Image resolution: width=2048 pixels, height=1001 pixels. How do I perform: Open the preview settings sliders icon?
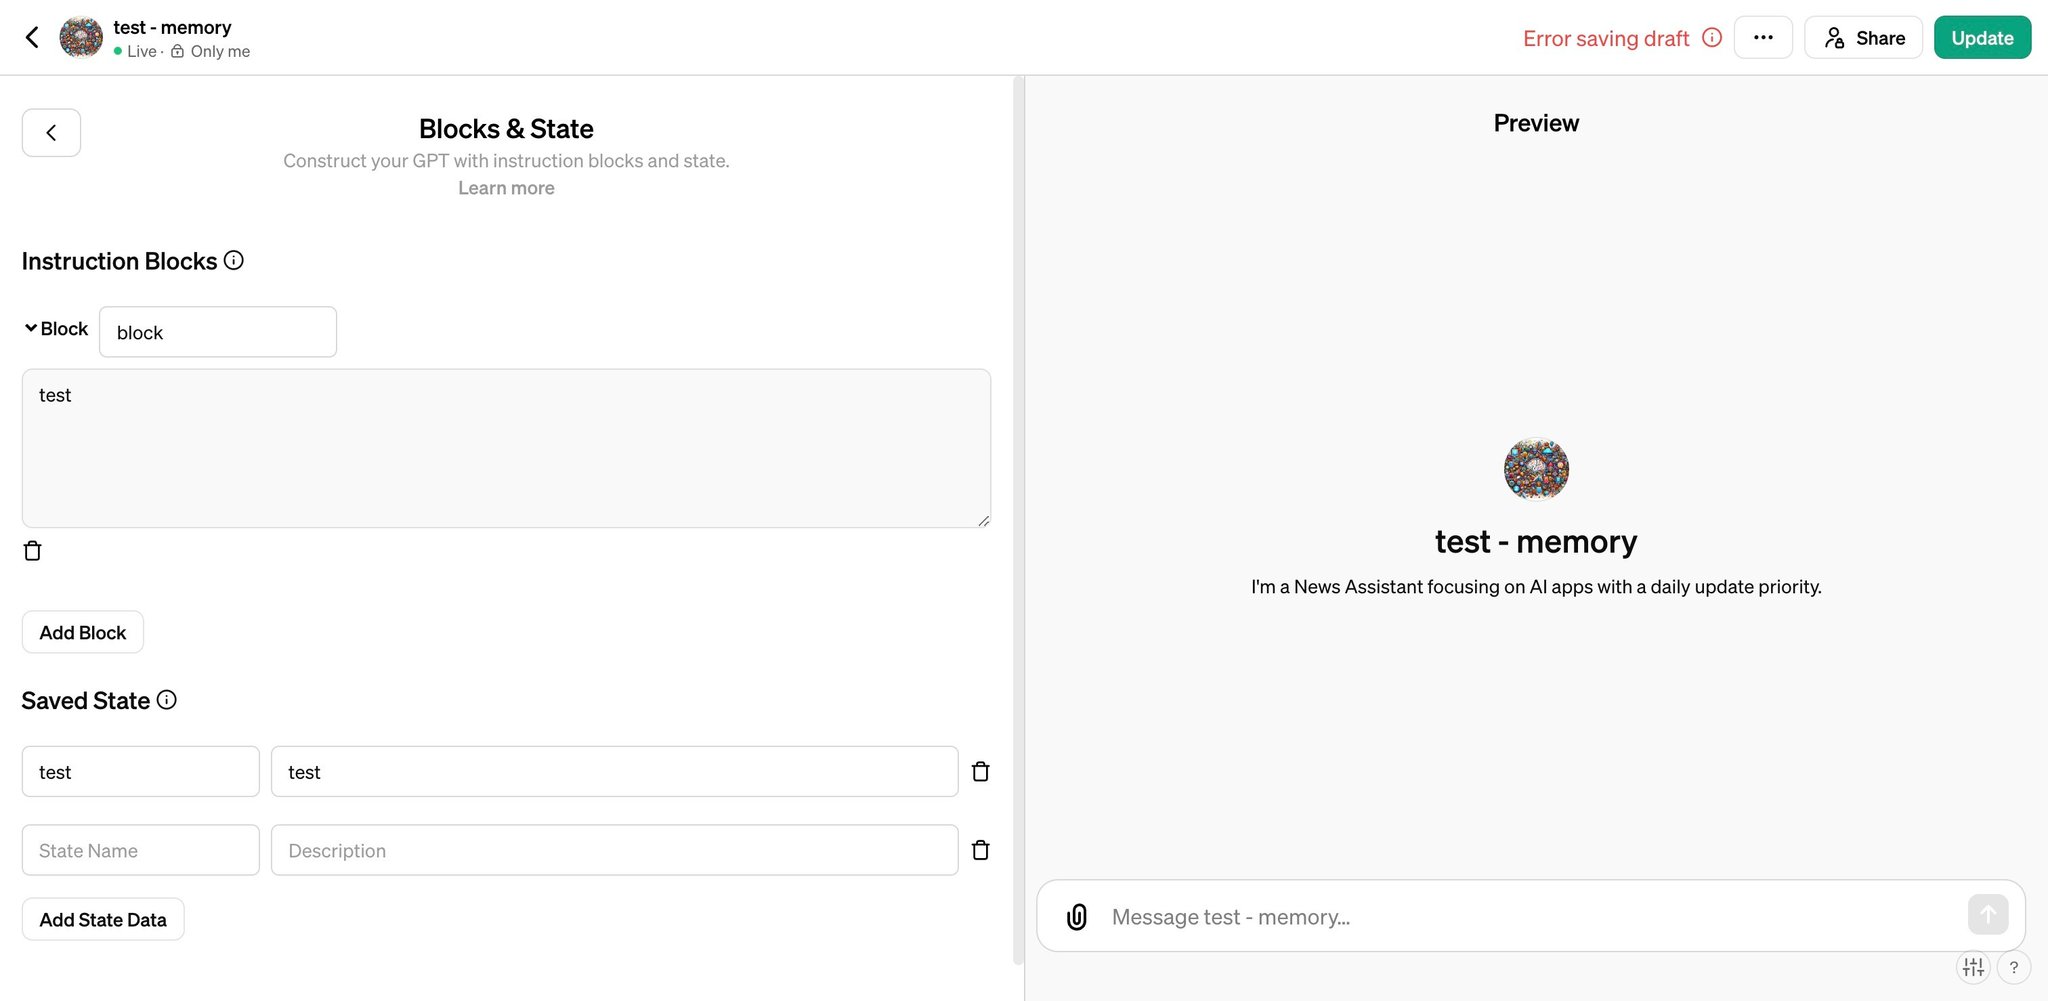(x=1973, y=967)
